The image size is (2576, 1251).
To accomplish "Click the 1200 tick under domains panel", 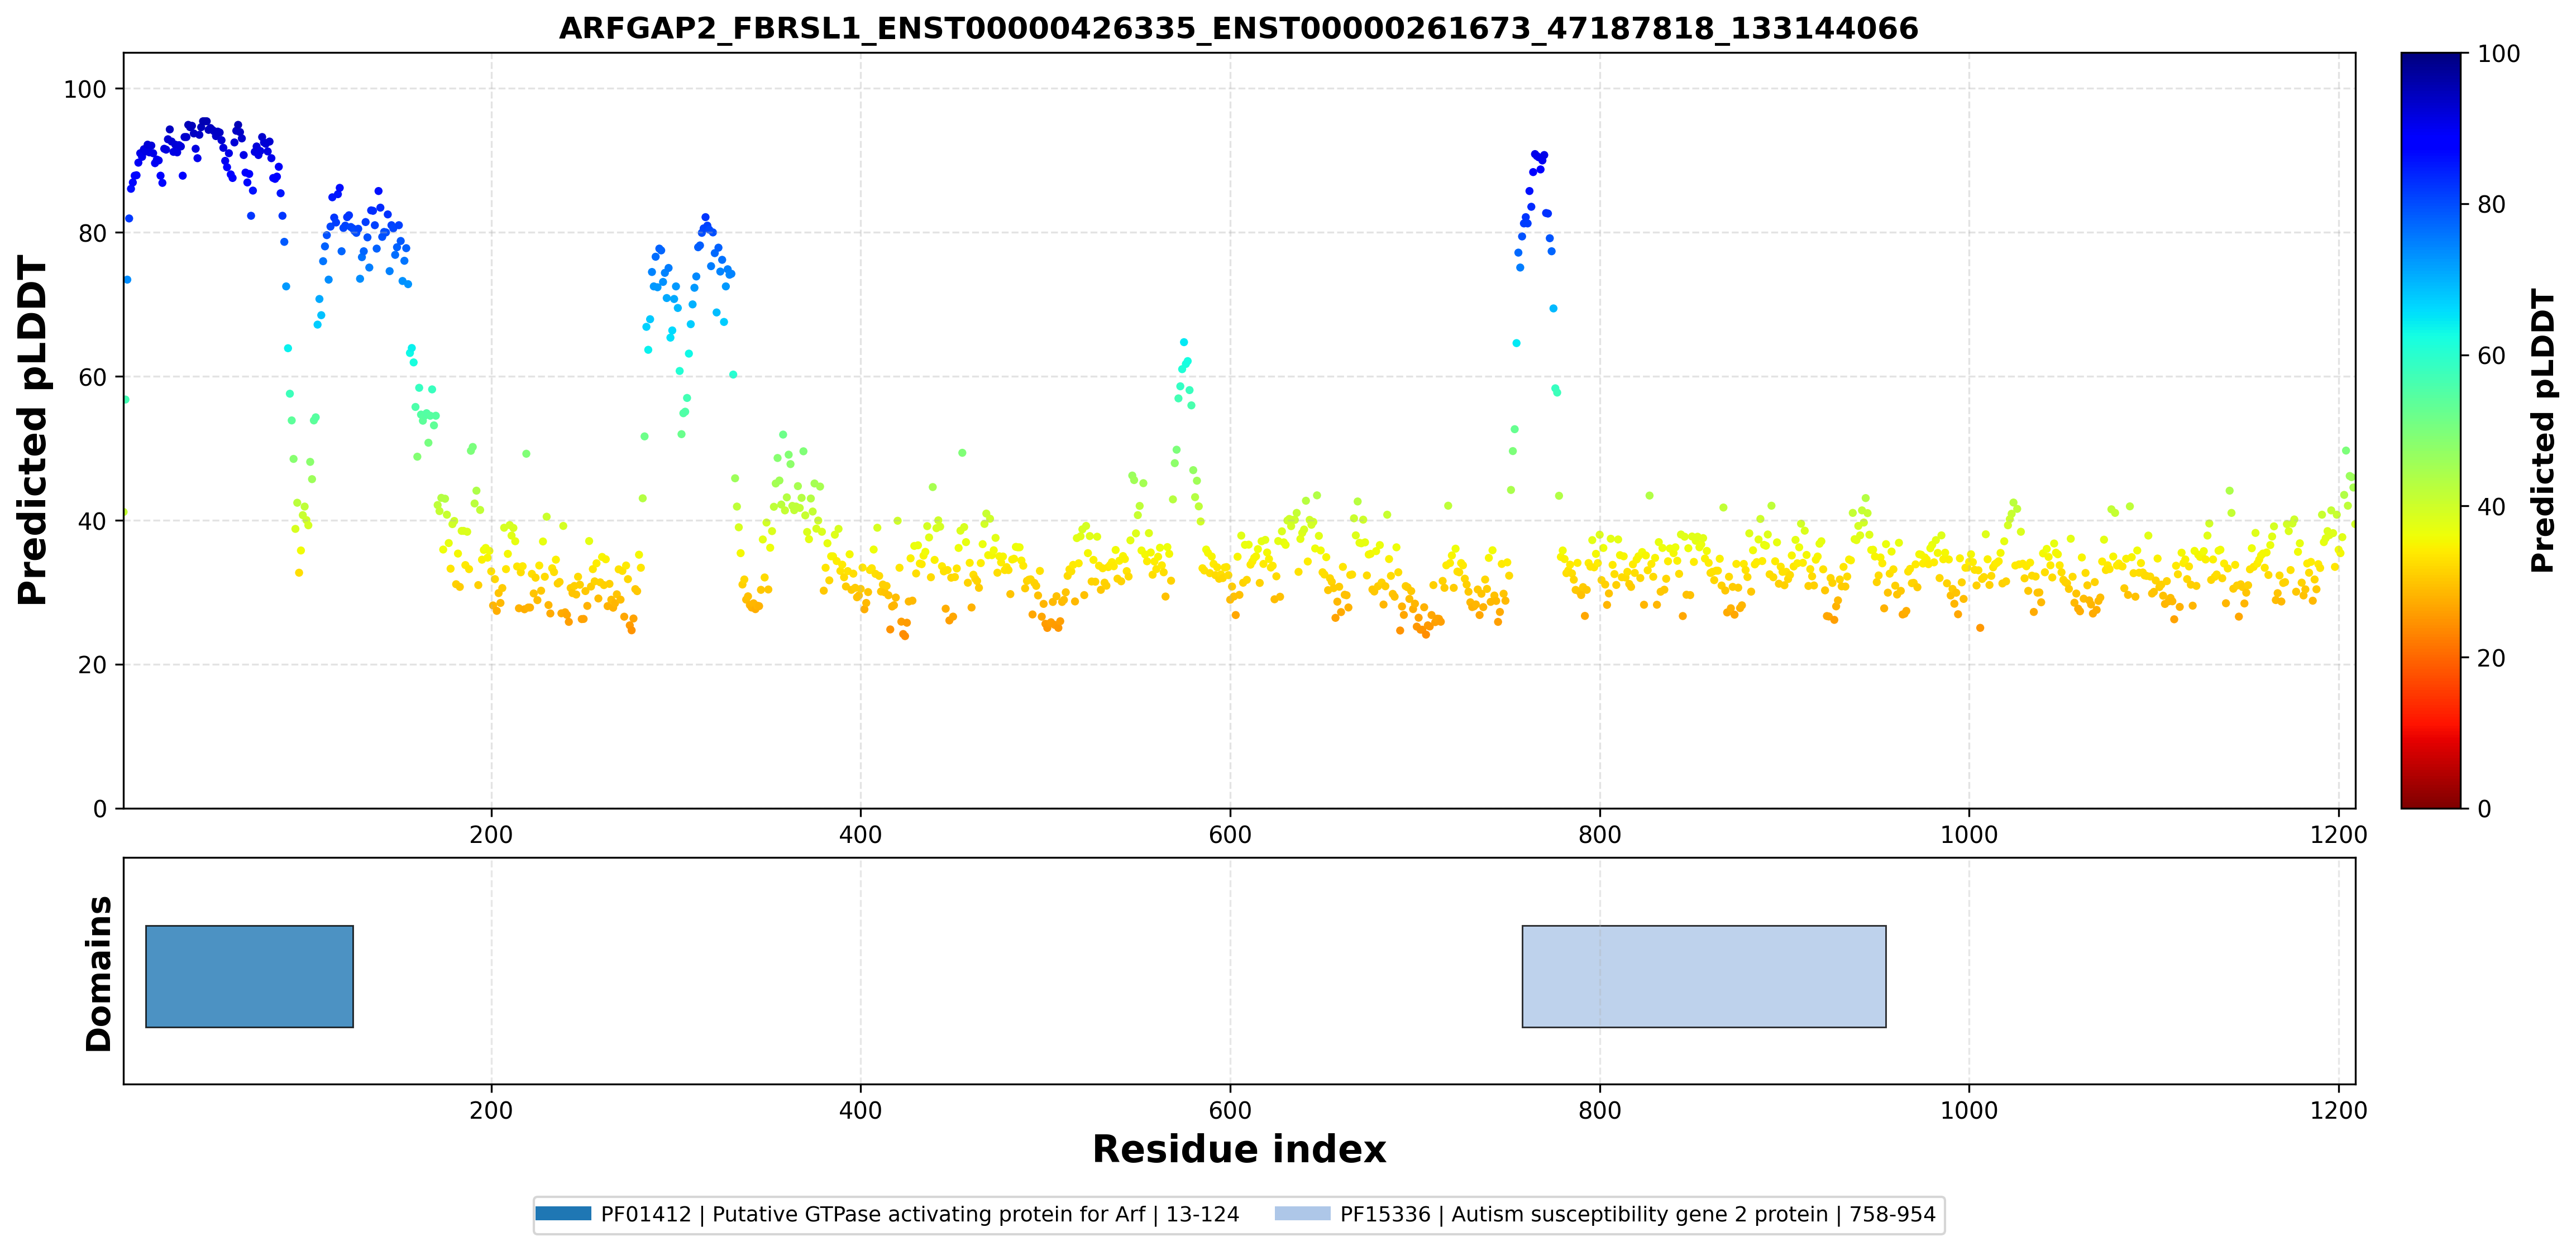I will (x=2338, y=1111).
